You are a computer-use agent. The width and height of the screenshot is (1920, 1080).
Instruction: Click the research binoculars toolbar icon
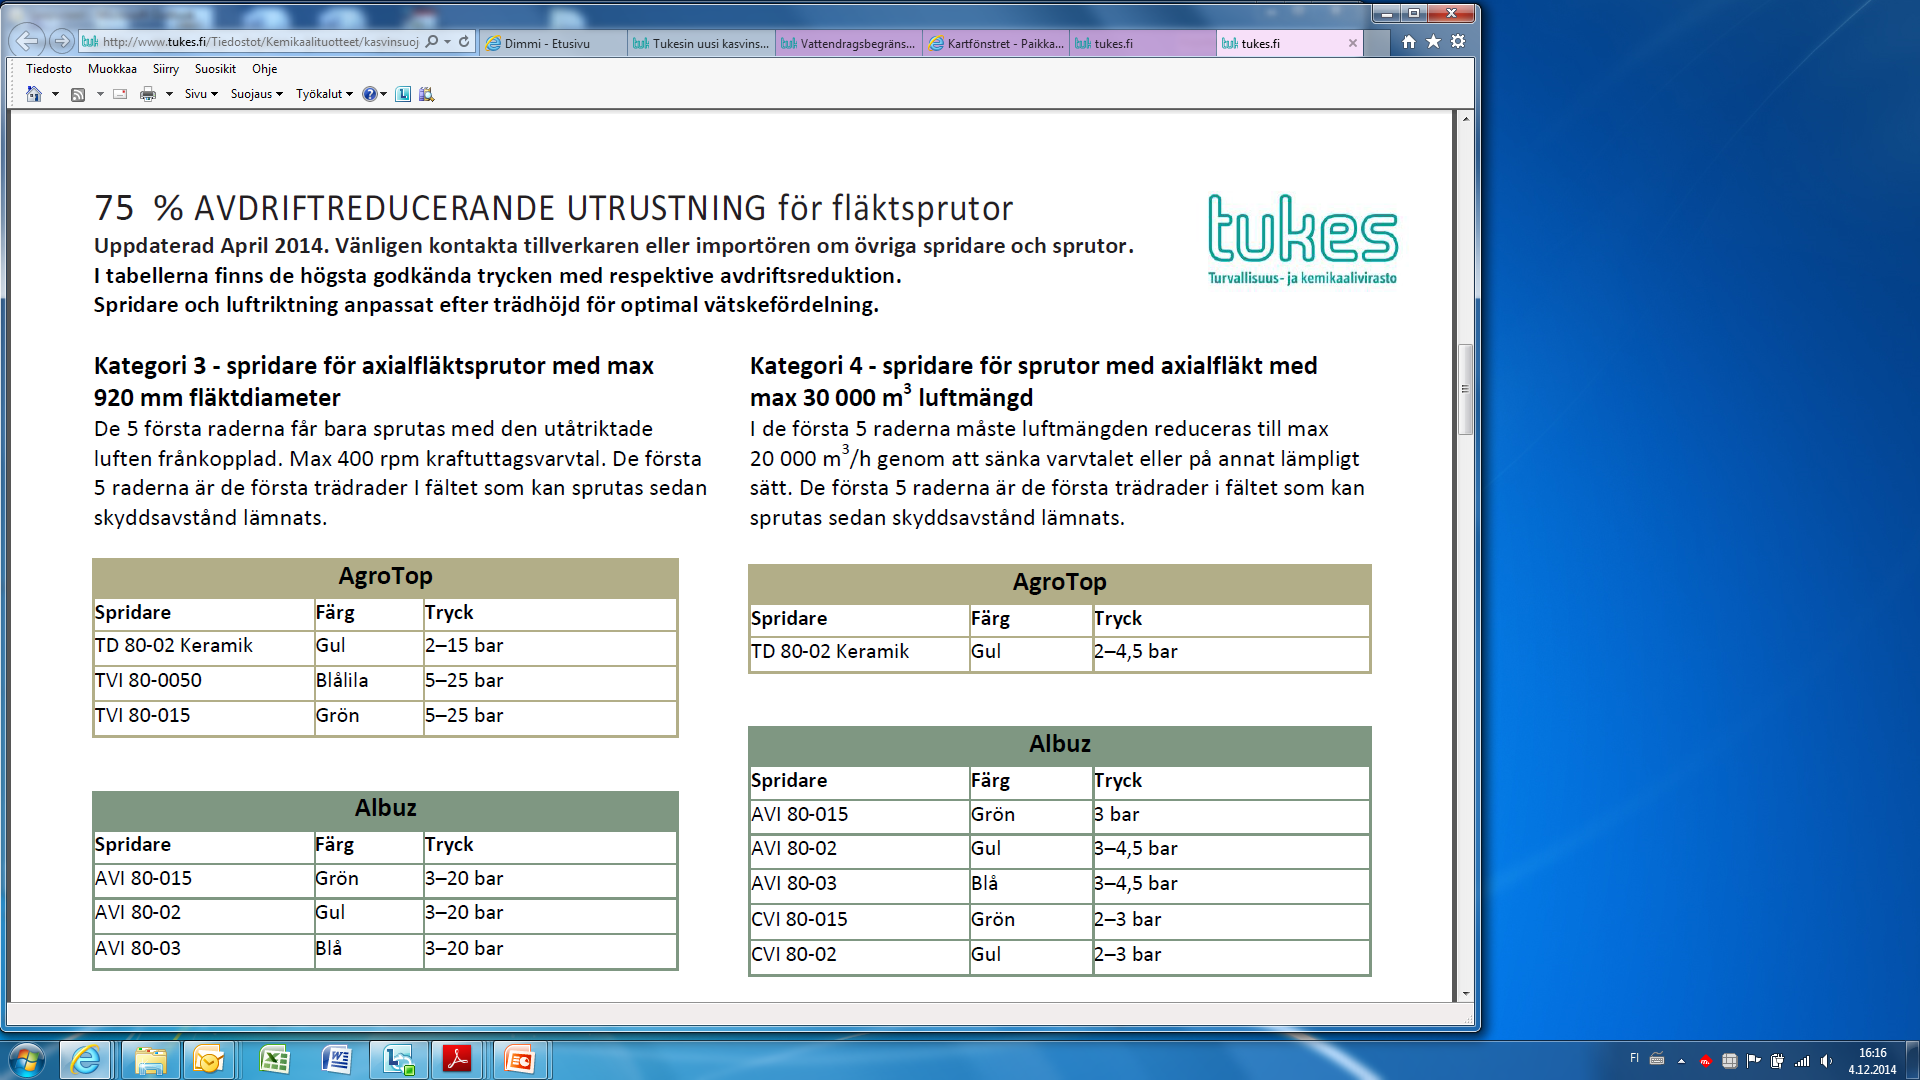pos(427,94)
